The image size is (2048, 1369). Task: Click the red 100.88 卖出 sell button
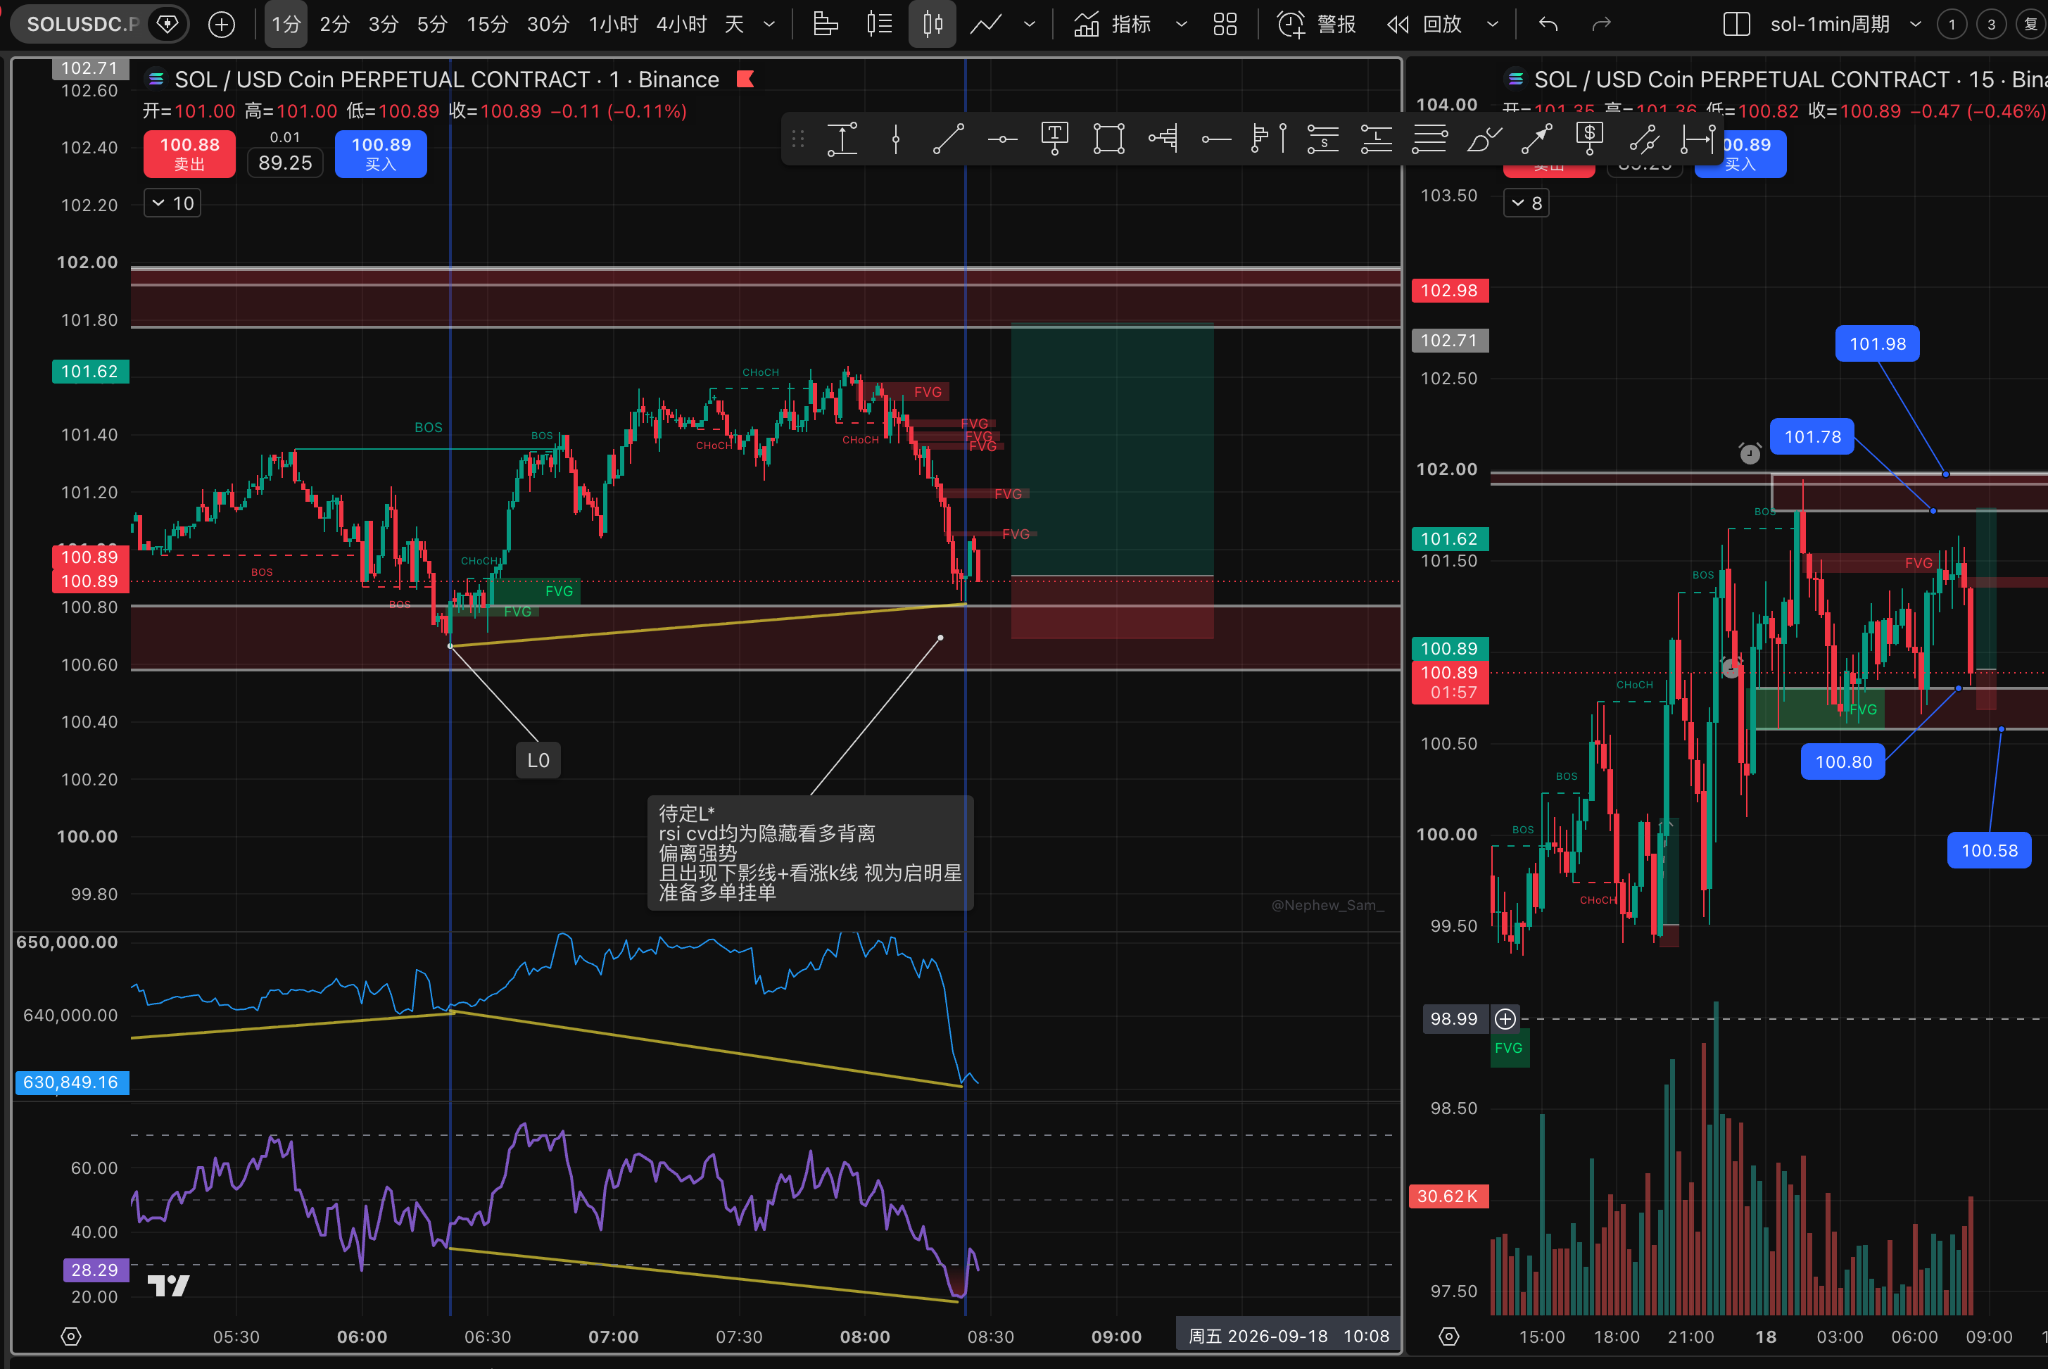coord(190,154)
